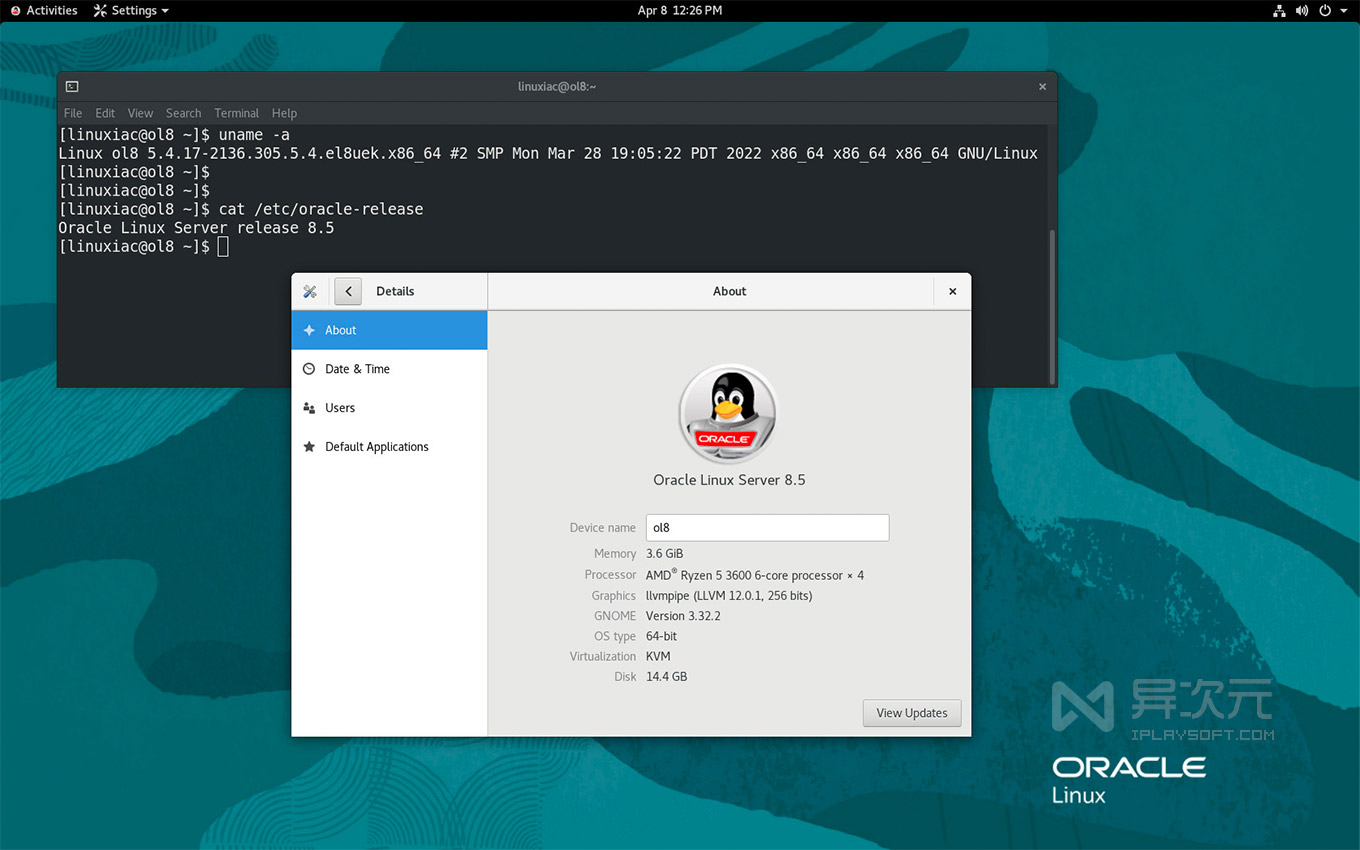Click the View Updates button
1360x850 pixels.
pos(912,713)
